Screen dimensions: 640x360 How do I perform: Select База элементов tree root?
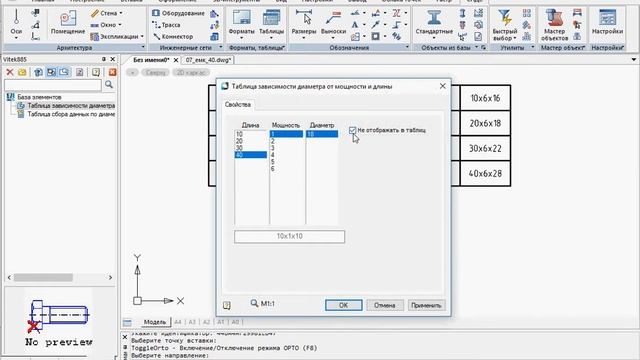(x=39, y=97)
